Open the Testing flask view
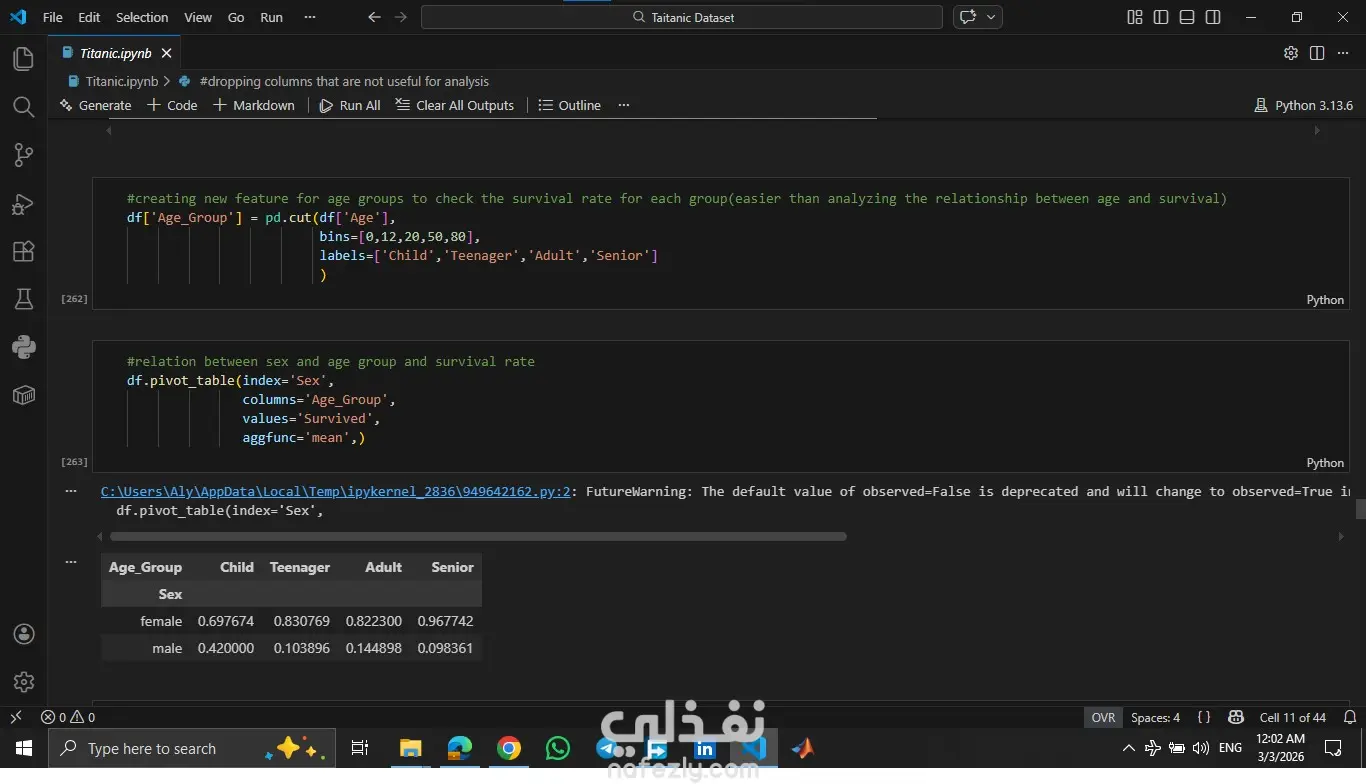 [x=23, y=299]
